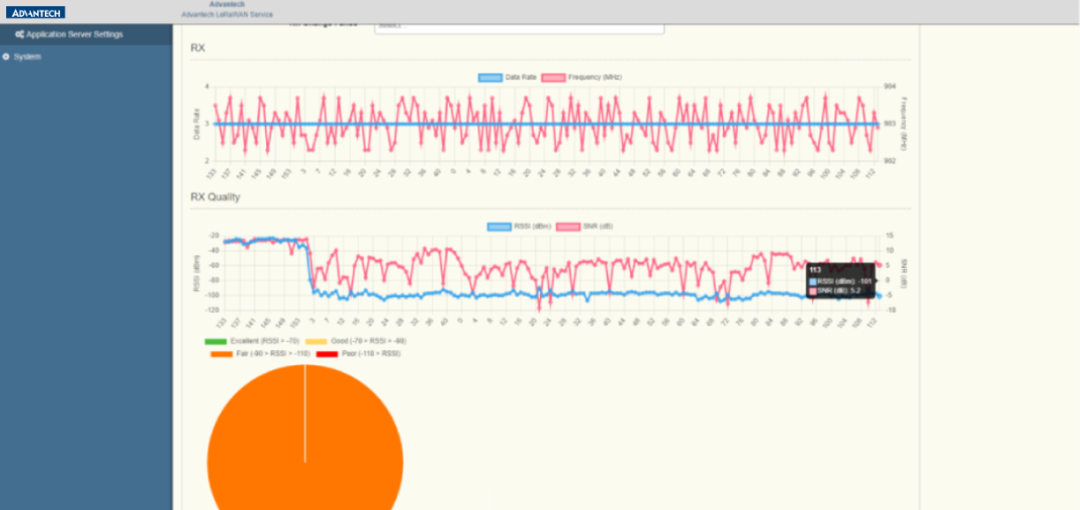Viewport: 1080px width, 510px height.
Task: Open the partially hidden Select dropdown field
Action: coord(519,28)
